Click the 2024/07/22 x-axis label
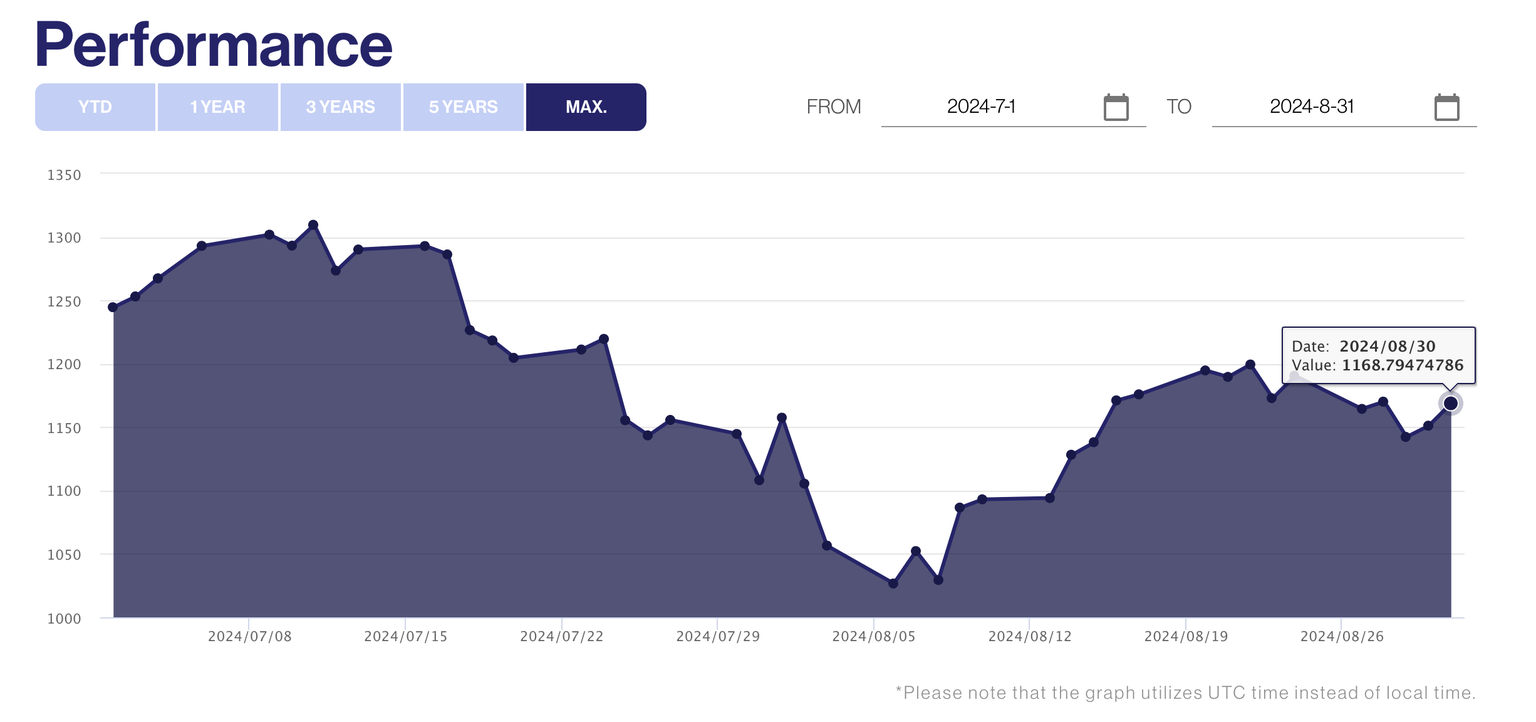 tap(561, 635)
